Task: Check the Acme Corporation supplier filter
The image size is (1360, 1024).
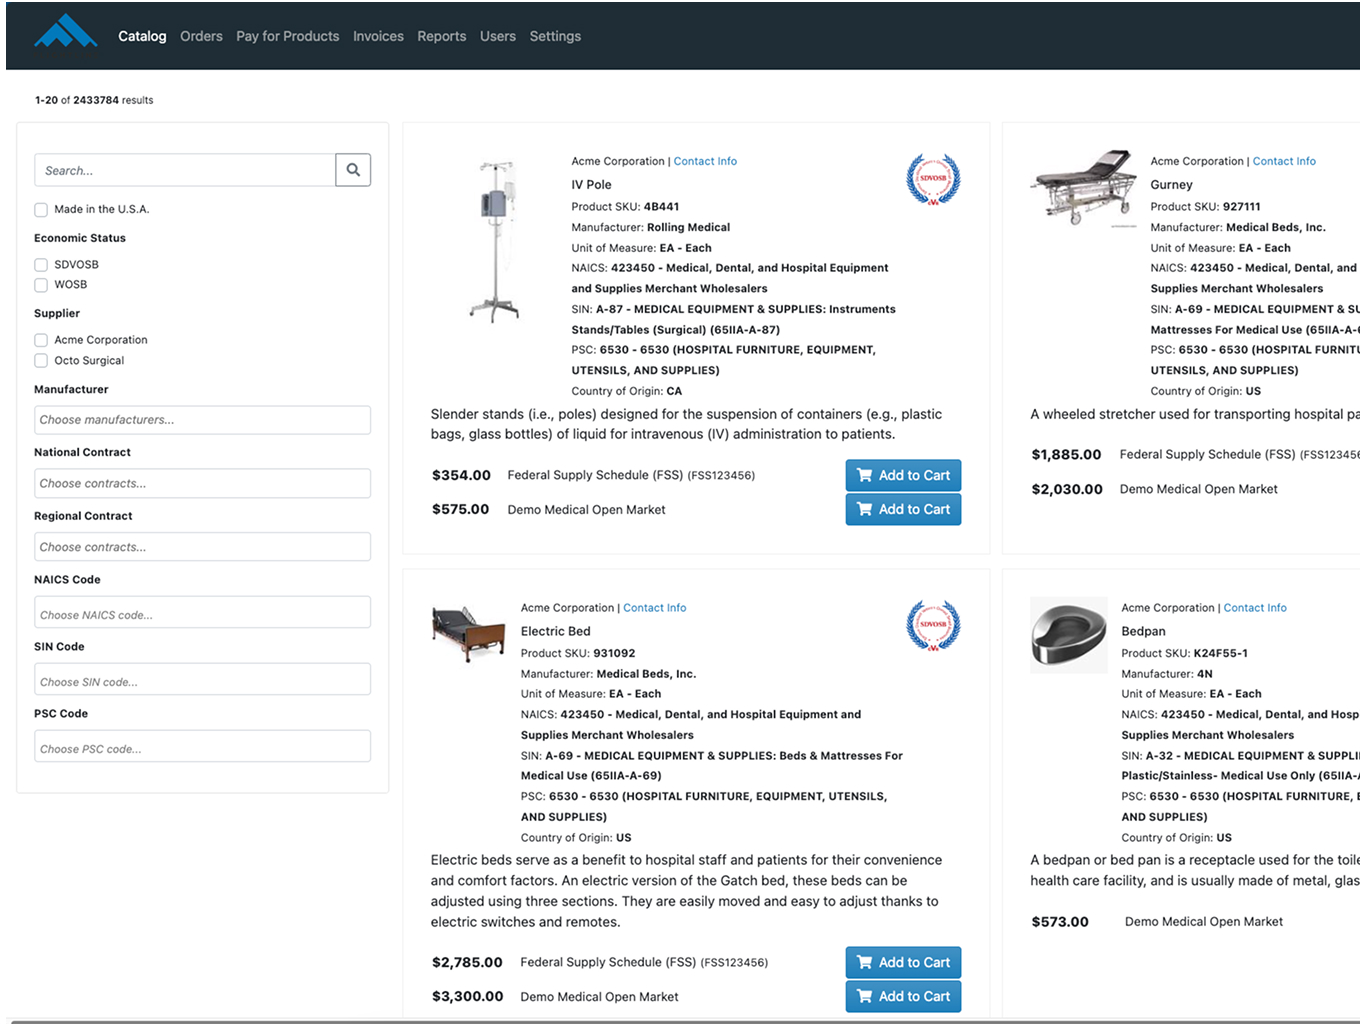Action: click(x=41, y=340)
